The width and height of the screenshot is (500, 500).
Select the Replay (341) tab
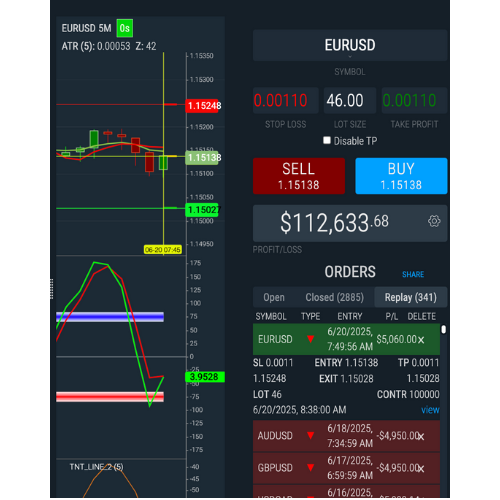[411, 297]
